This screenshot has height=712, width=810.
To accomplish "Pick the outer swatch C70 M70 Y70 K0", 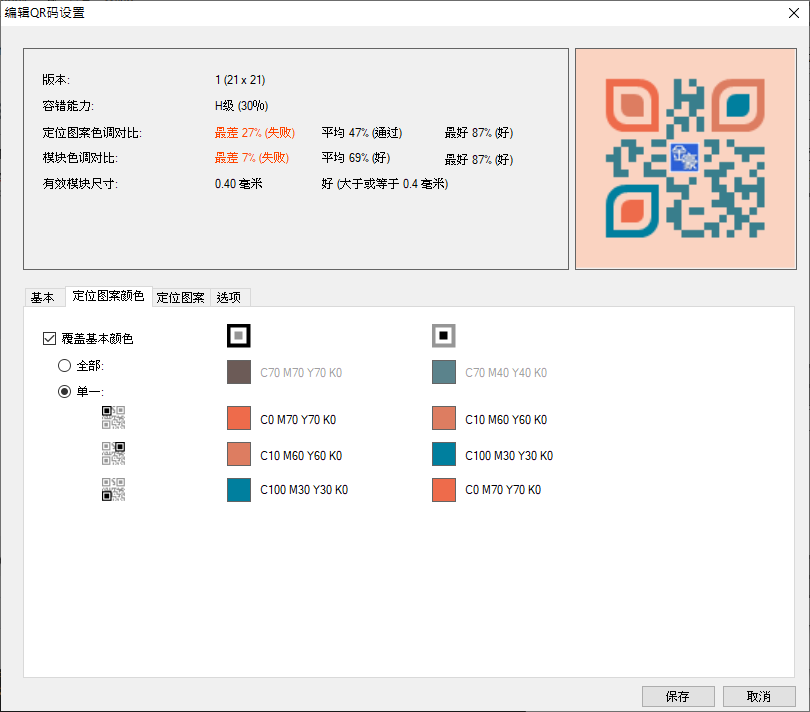I will tap(239, 372).
